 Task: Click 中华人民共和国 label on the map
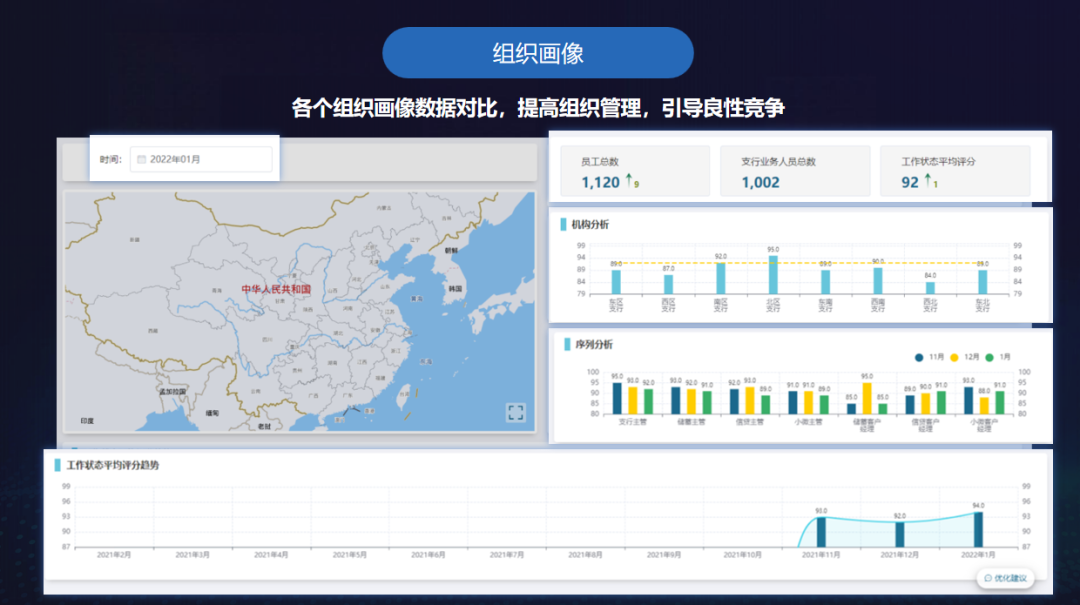(276, 289)
